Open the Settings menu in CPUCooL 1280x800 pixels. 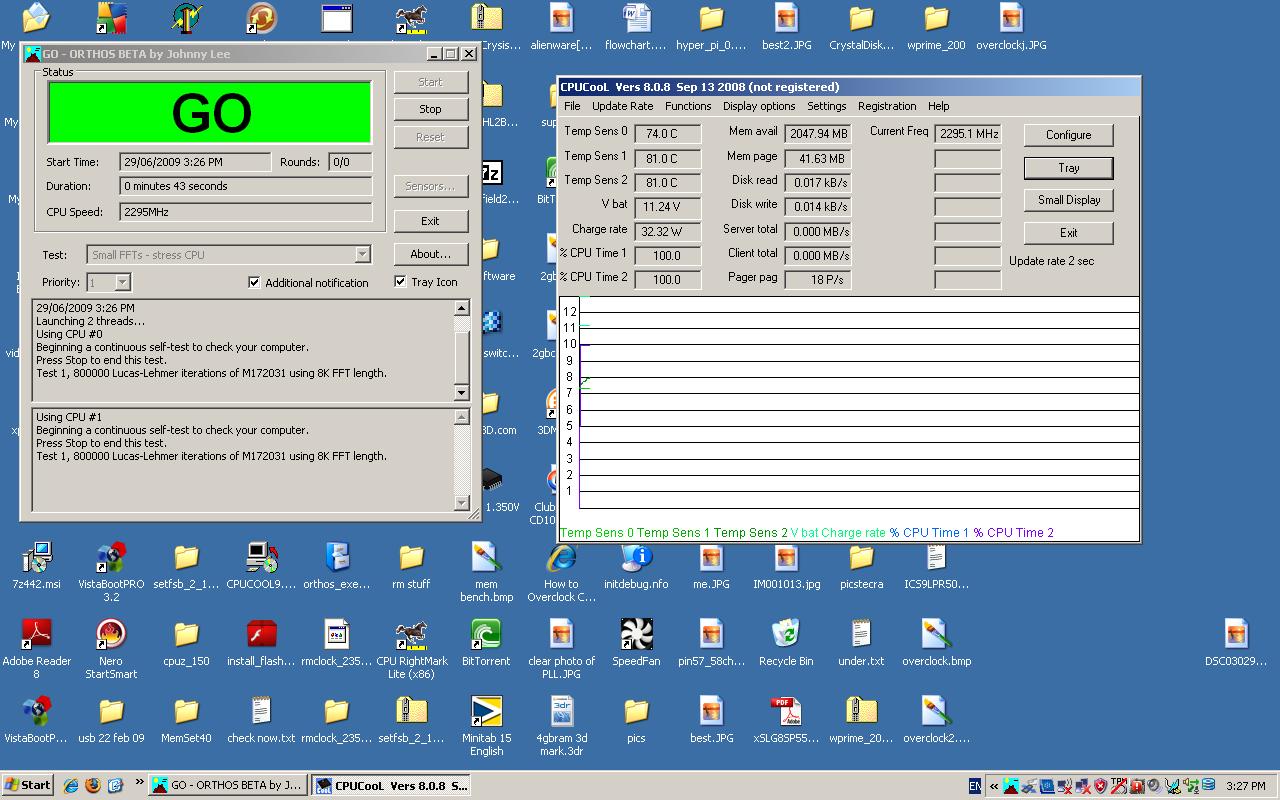tap(826, 106)
